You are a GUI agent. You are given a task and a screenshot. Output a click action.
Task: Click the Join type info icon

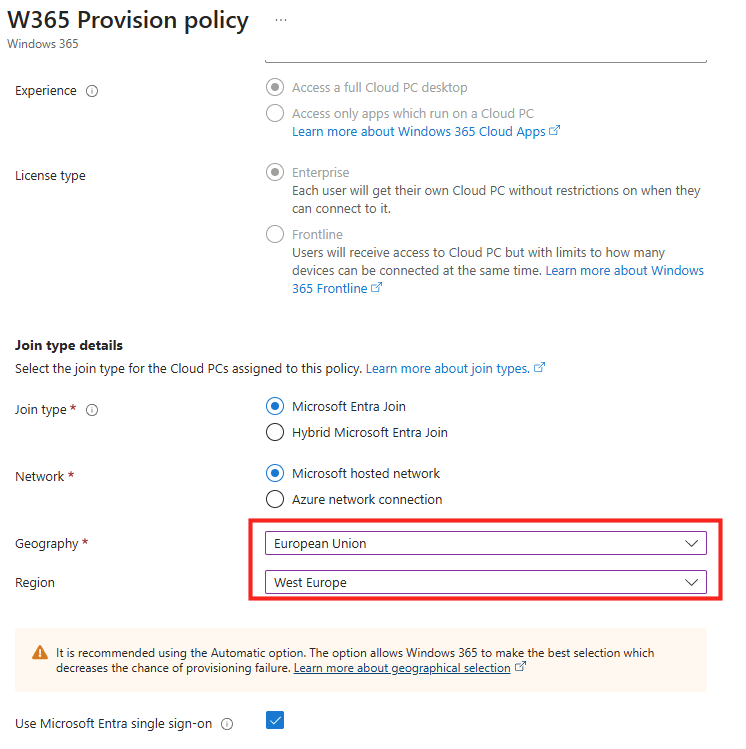pos(92,410)
